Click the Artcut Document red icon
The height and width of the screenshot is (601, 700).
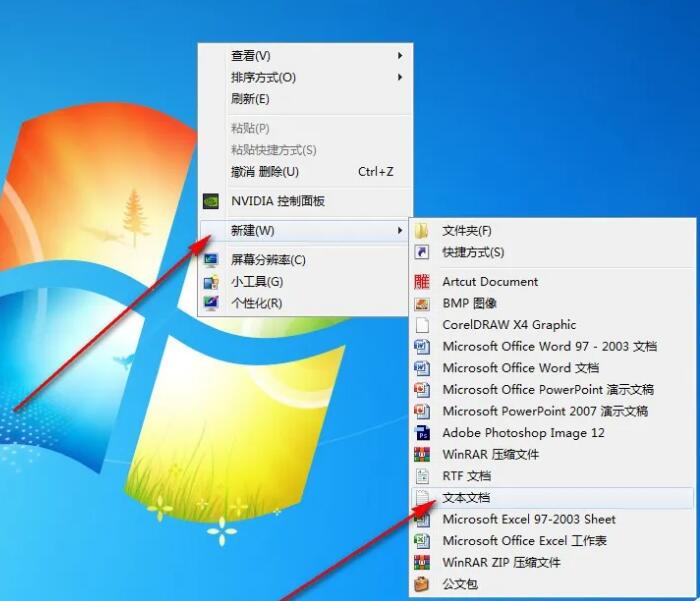422,282
